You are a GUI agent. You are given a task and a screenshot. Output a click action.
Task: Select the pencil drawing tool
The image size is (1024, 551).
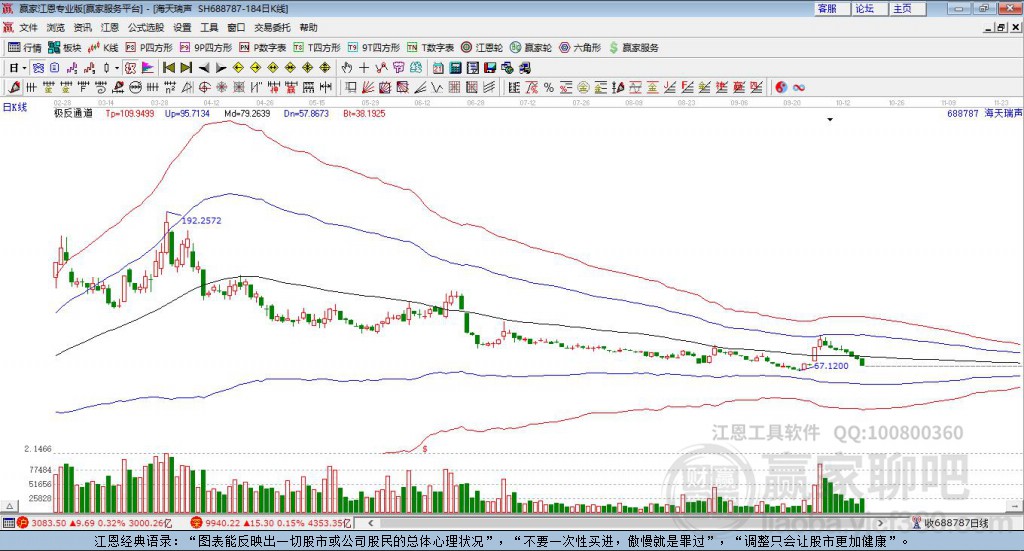coord(14,87)
